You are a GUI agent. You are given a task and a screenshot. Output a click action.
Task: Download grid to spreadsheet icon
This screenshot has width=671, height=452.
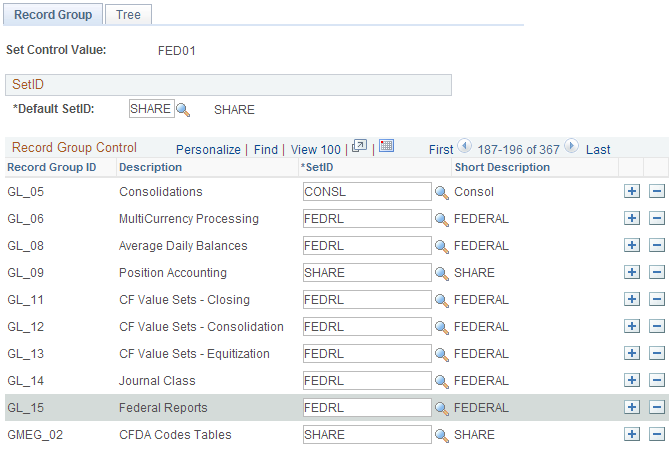386,146
